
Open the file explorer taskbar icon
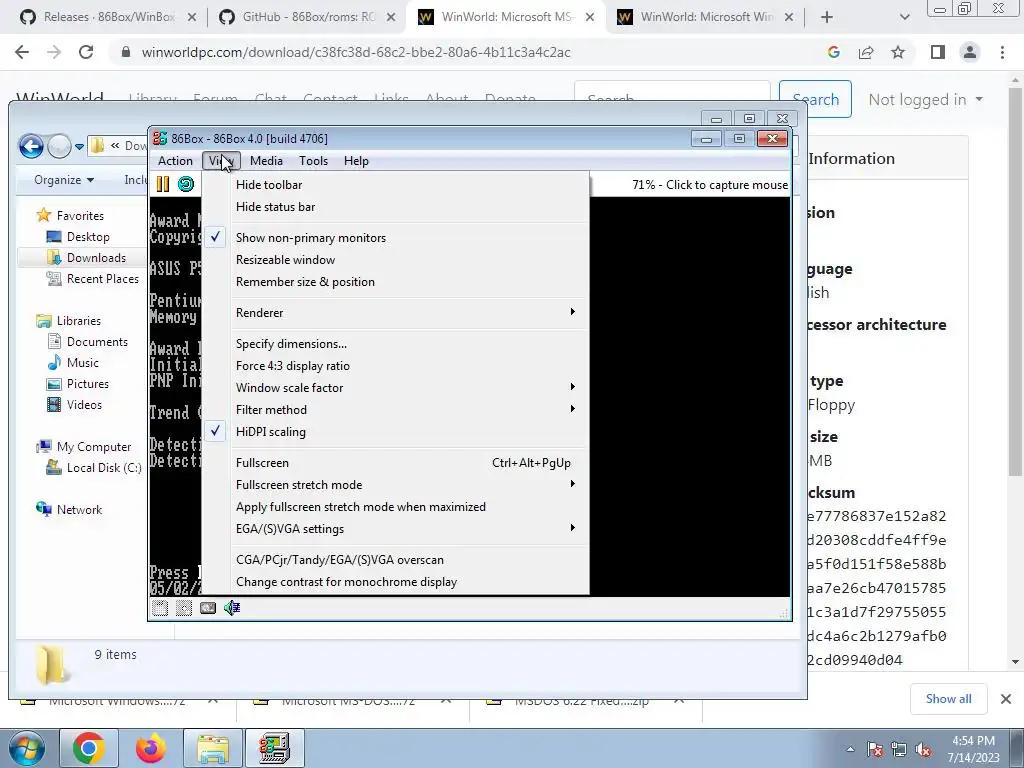(x=213, y=748)
